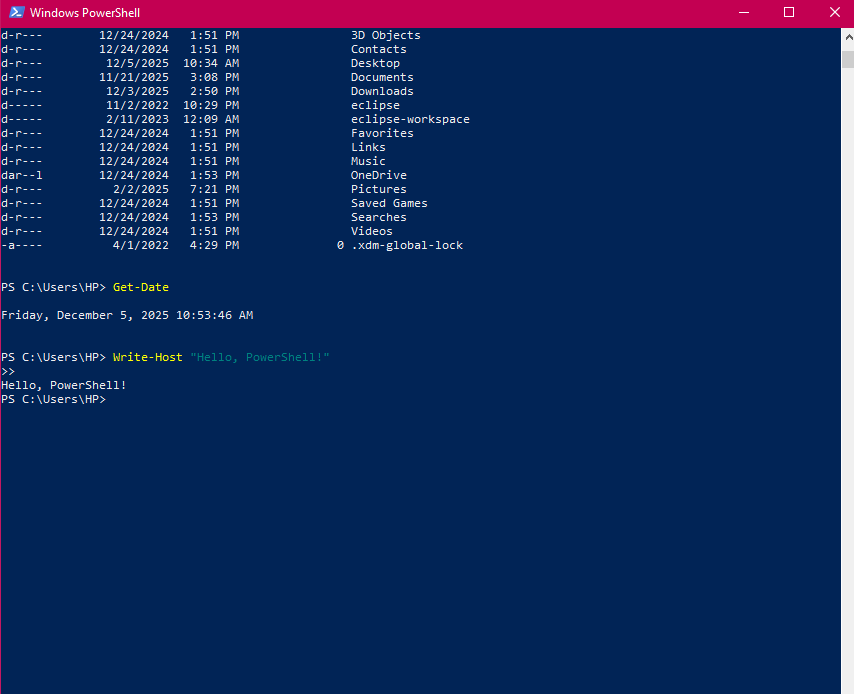Click the eclipse-workspace directory name
The height and width of the screenshot is (694, 854).
[410, 119]
